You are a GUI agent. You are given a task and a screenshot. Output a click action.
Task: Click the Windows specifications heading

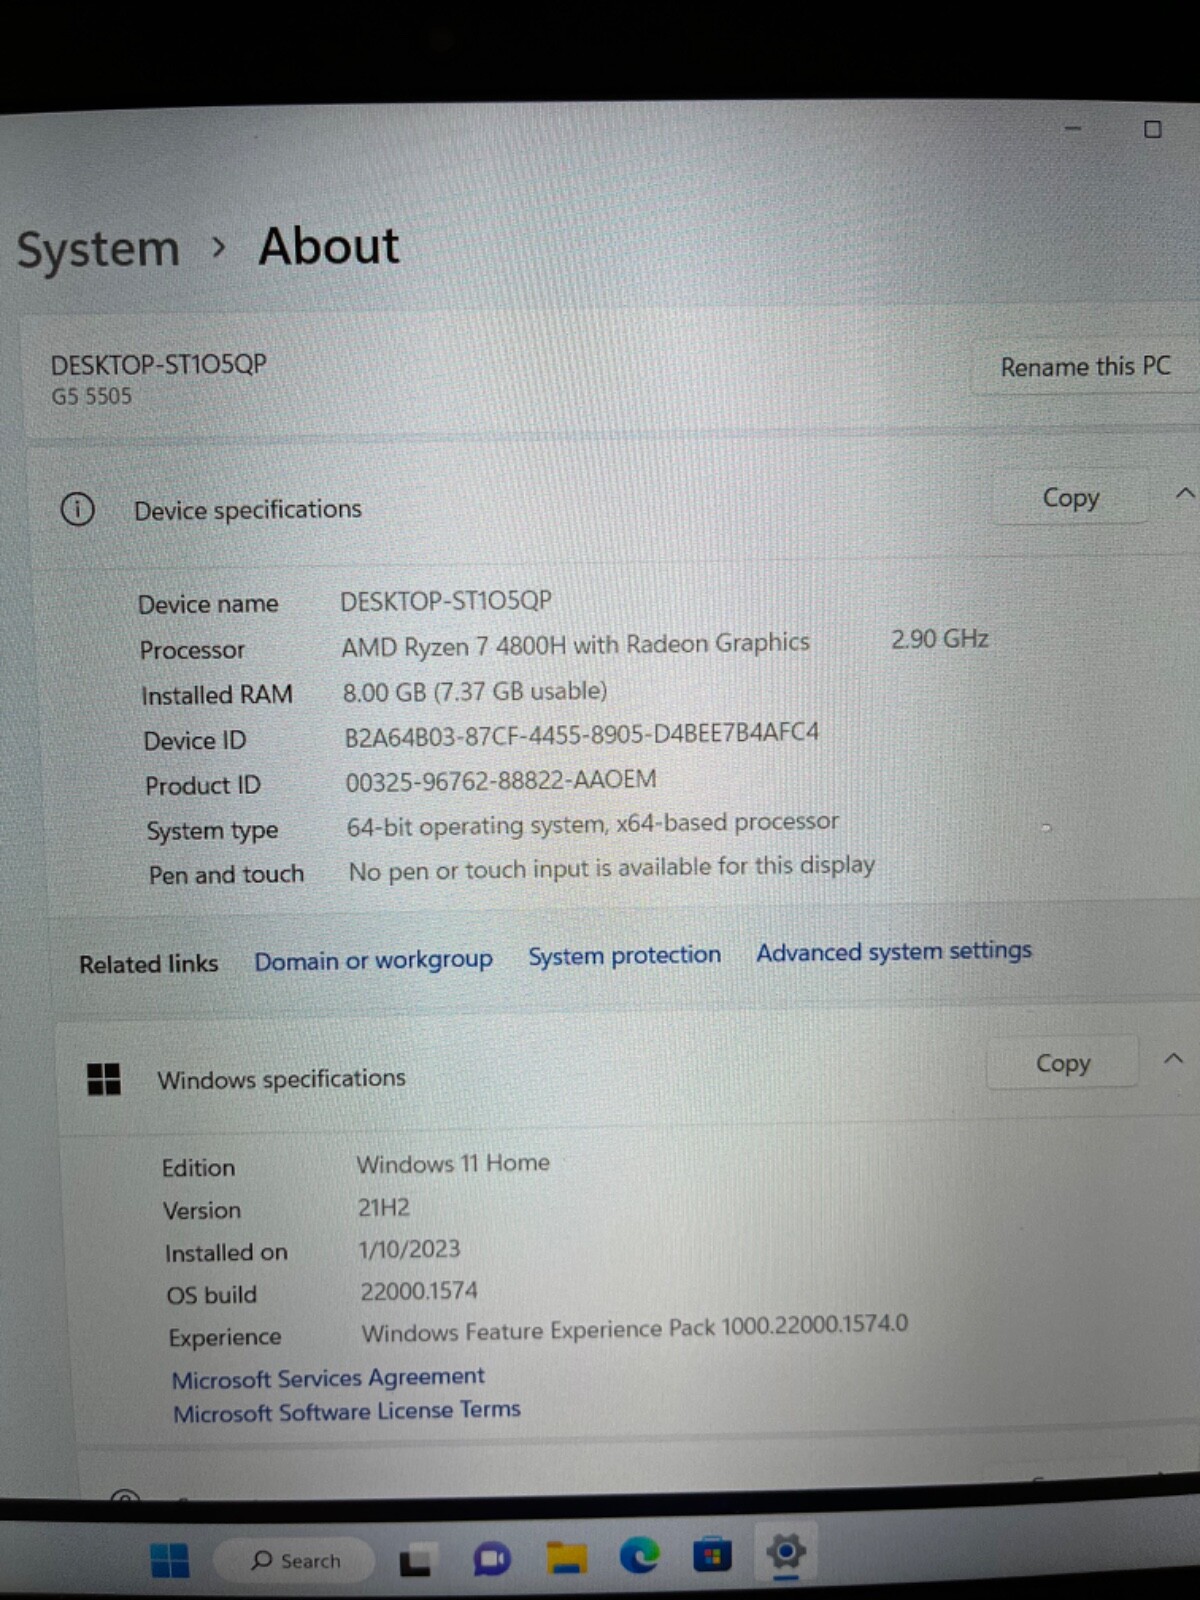click(281, 1079)
